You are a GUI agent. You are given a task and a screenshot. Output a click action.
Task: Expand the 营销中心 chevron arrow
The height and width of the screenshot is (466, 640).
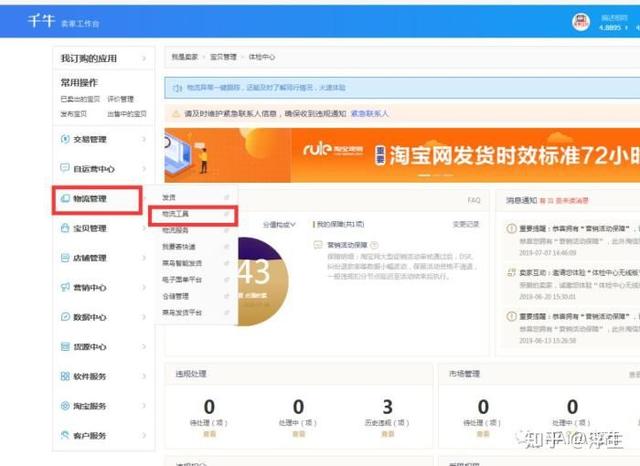144,287
